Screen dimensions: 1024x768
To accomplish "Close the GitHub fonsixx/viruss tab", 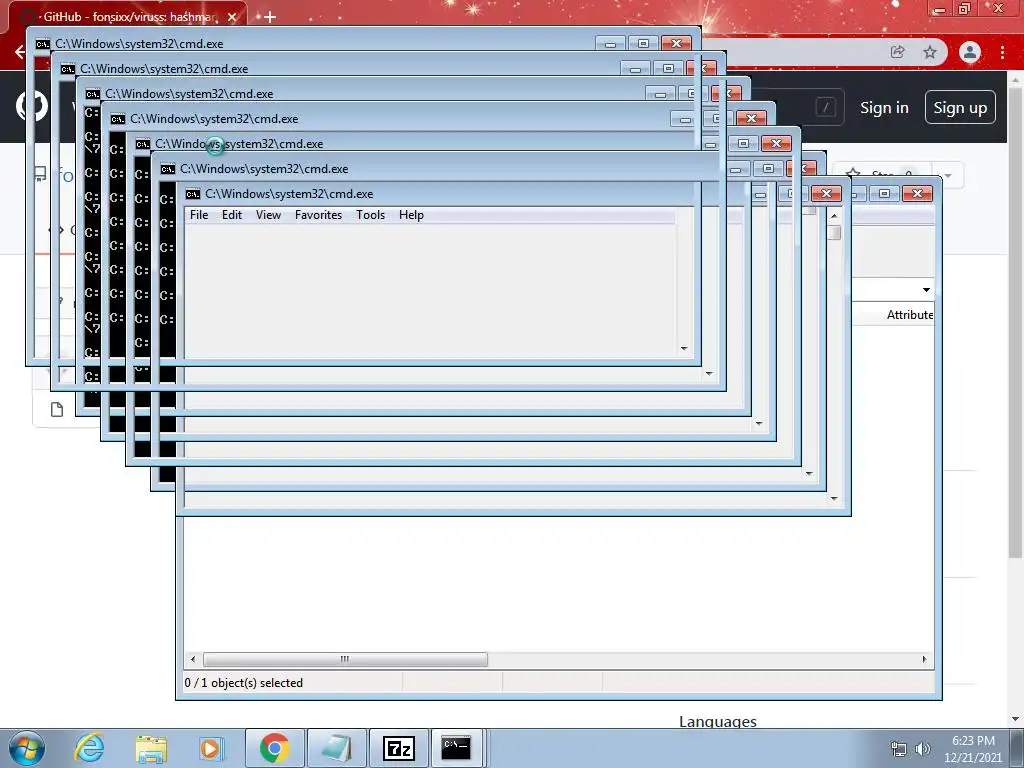I will 232,17.
